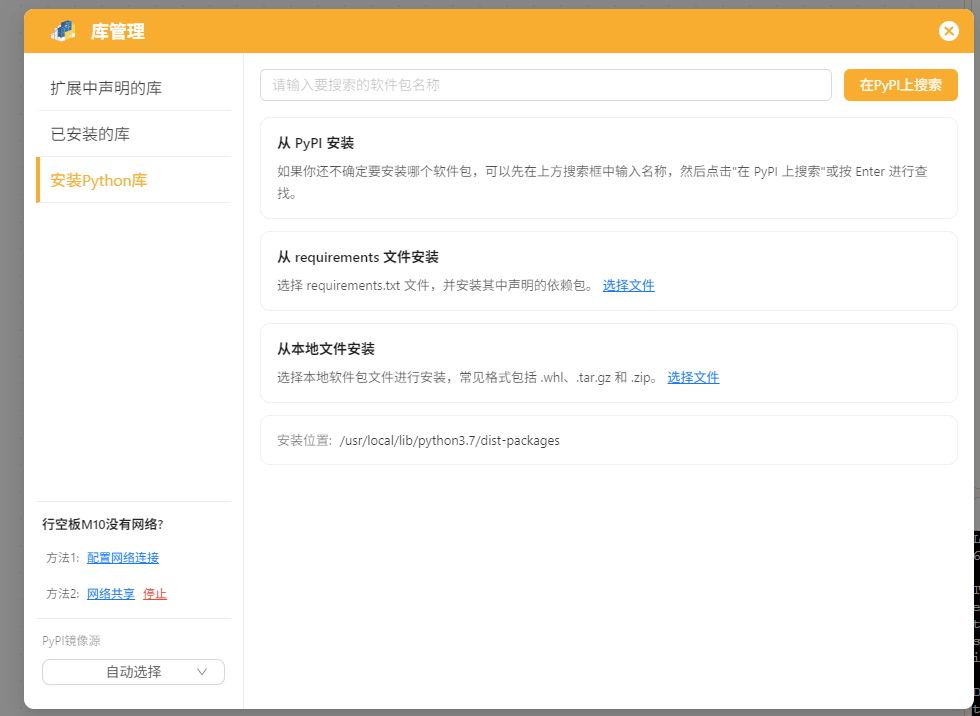Click the 从 PyPI 安装 heading
This screenshot has width=980, height=716.
pyautogui.click(x=316, y=143)
